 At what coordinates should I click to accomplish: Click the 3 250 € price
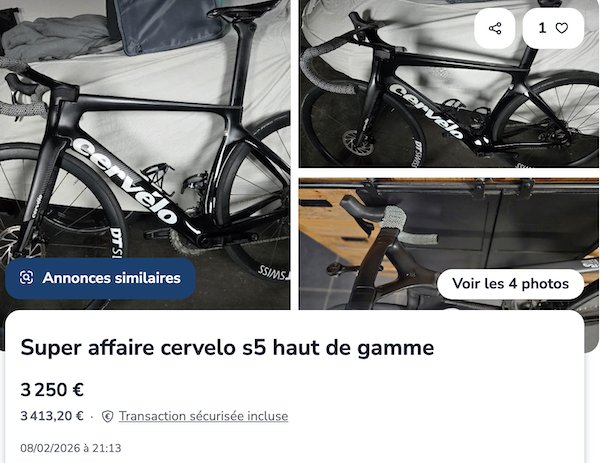(x=52, y=390)
